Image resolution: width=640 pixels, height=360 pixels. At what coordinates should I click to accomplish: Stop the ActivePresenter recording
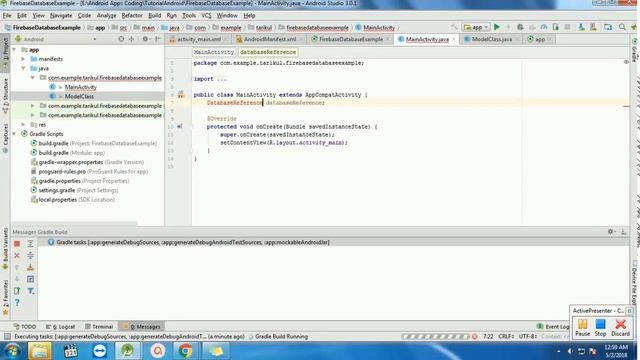coord(600,328)
